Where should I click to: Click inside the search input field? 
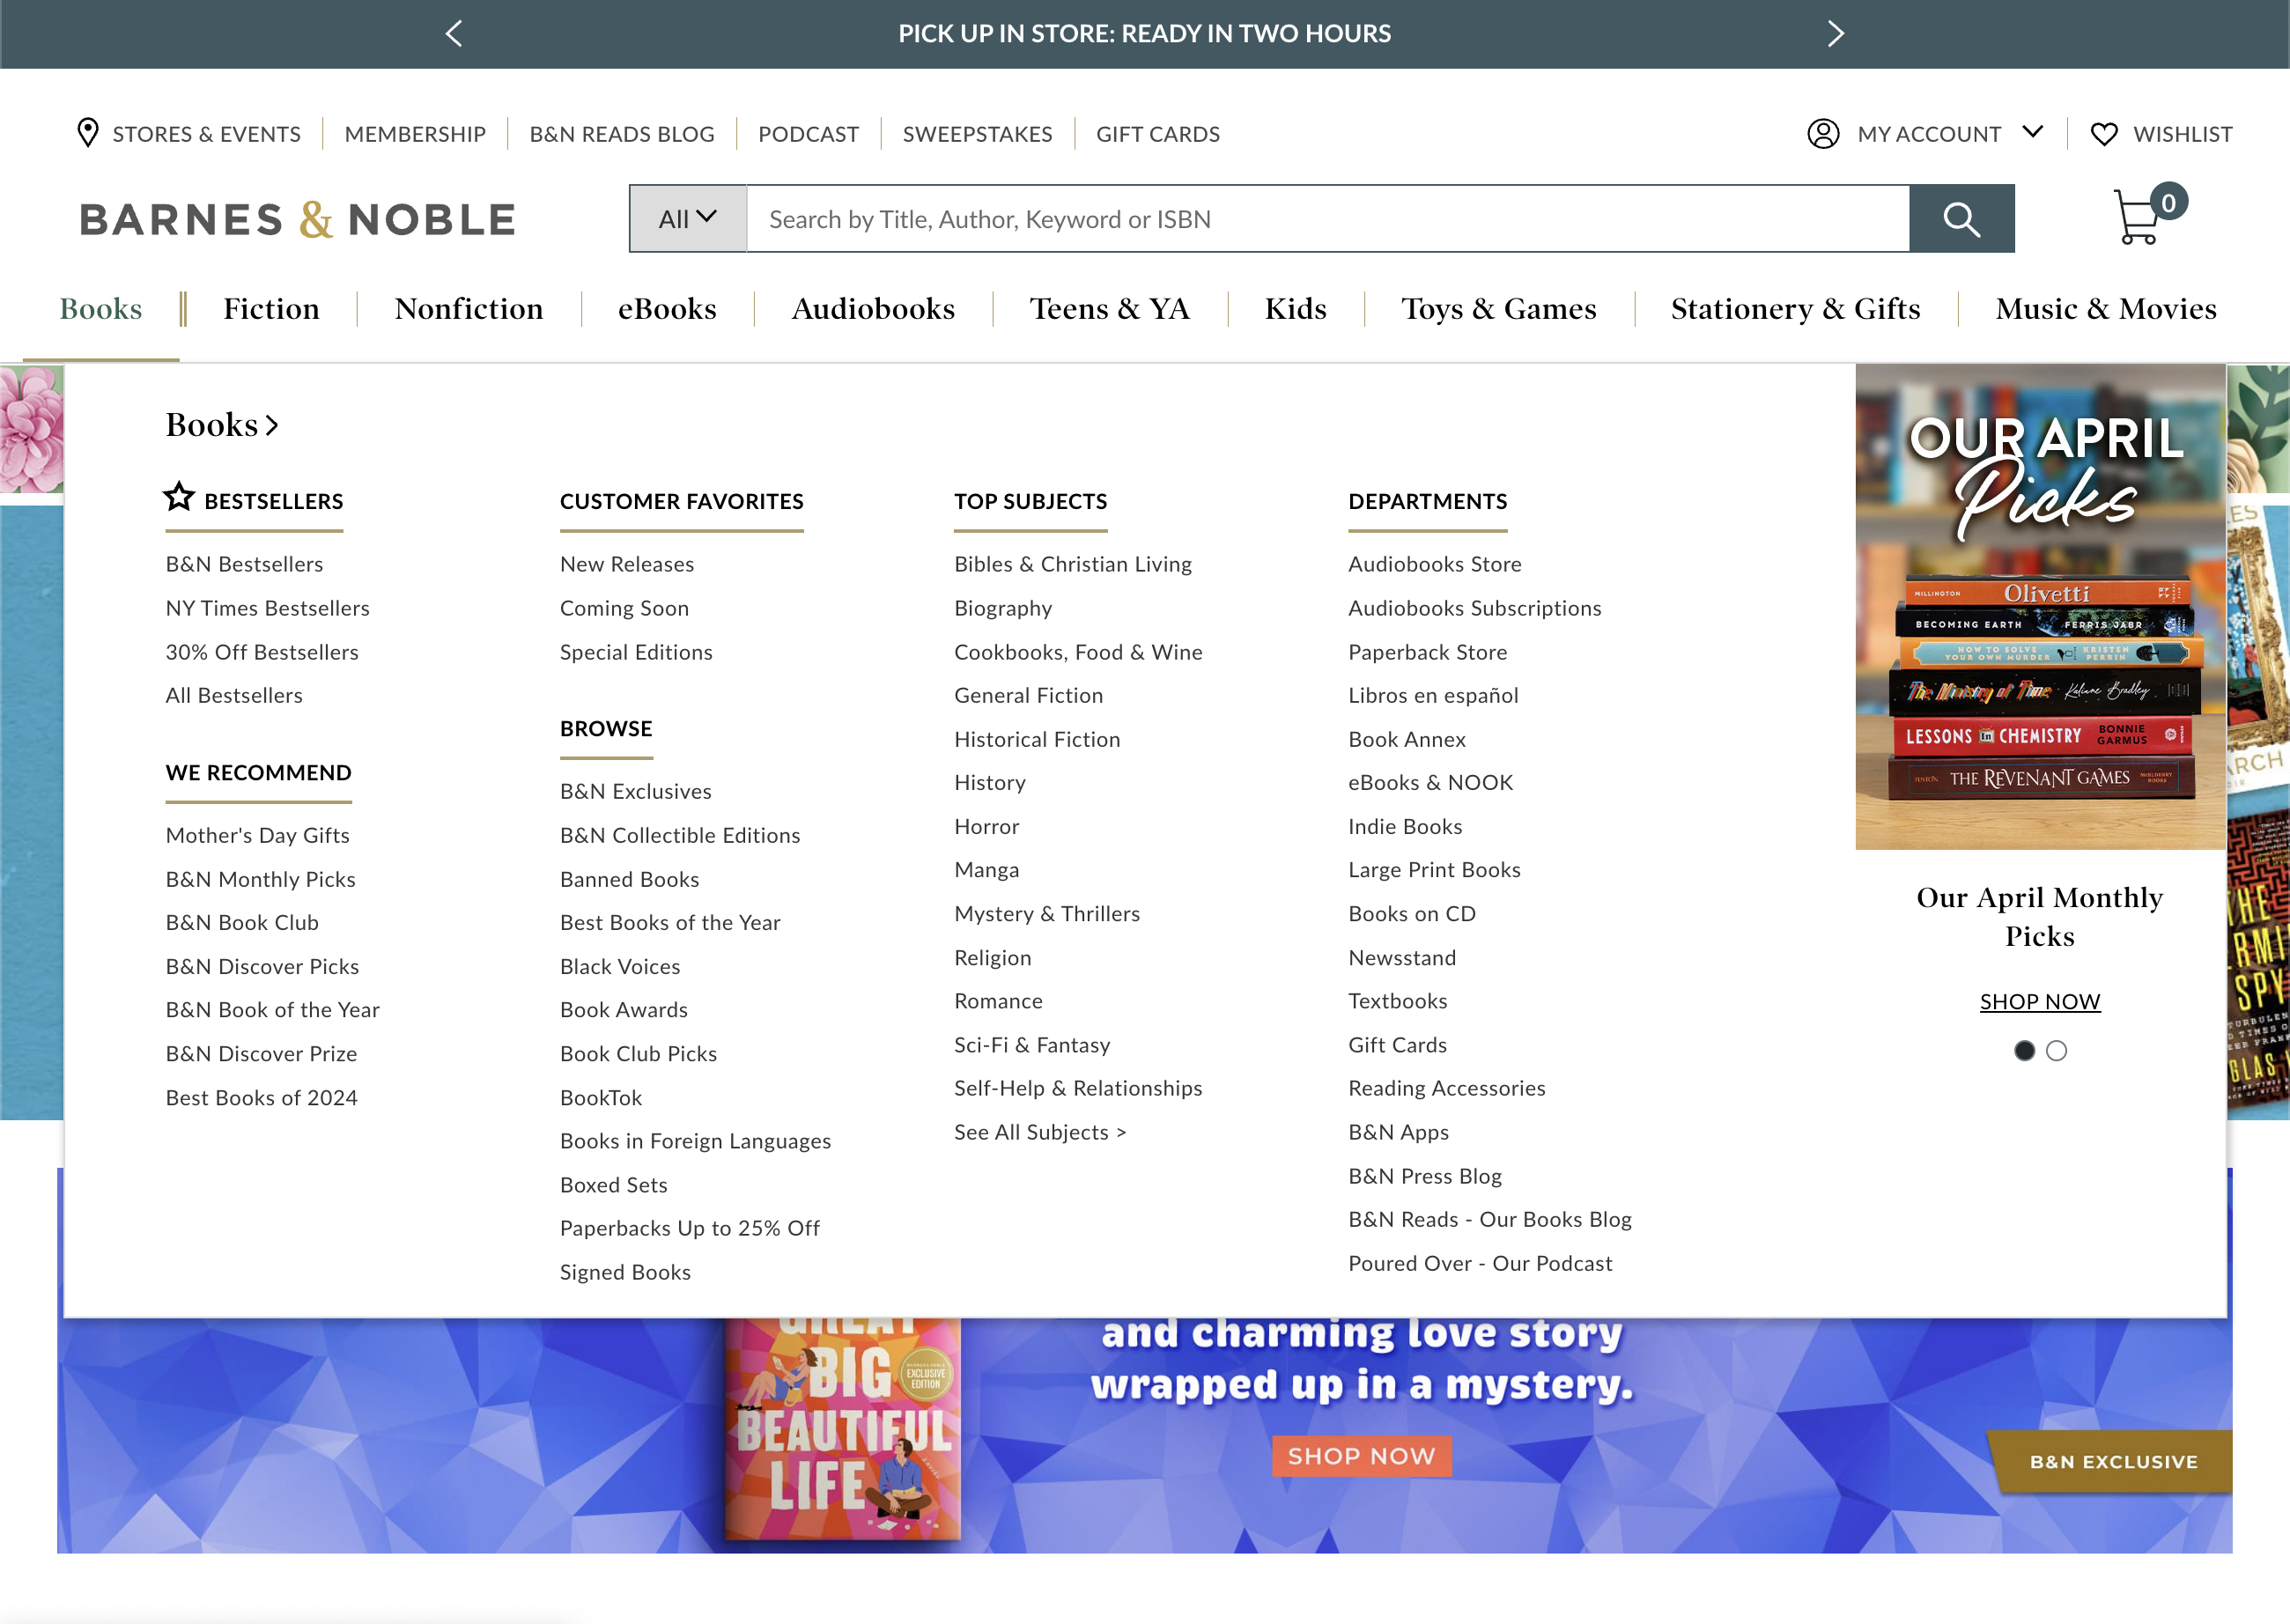(x=1300, y=219)
